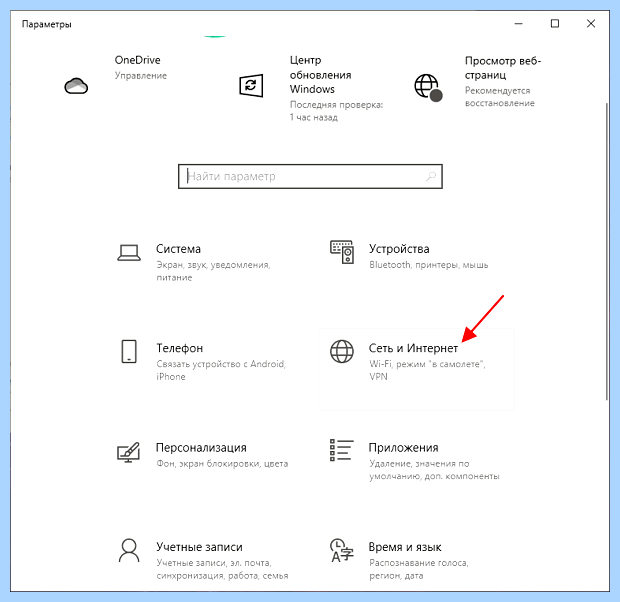Maximize the Параметры window

[555, 24]
